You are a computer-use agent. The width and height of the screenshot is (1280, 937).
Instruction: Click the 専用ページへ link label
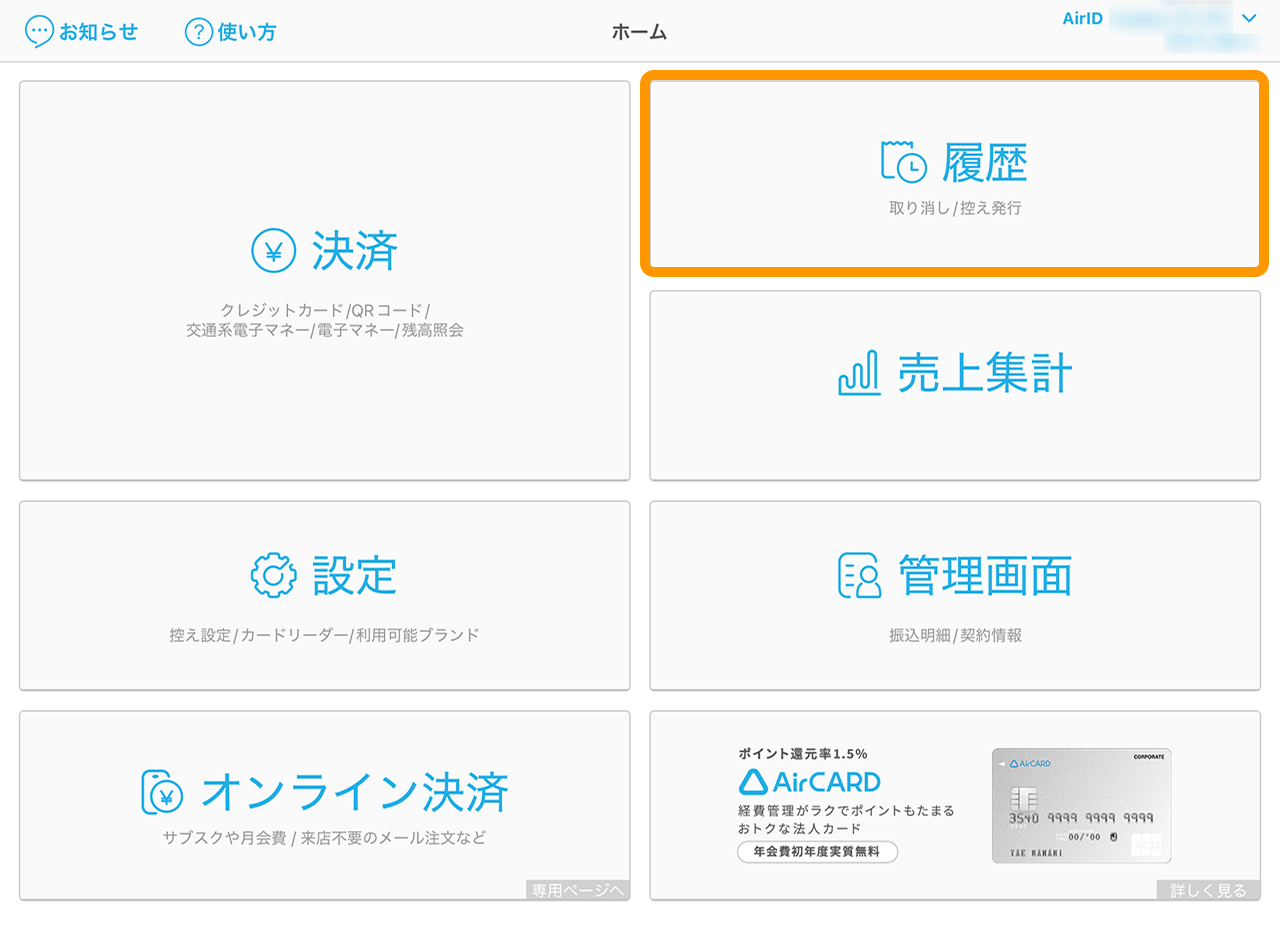coord(577,890)
